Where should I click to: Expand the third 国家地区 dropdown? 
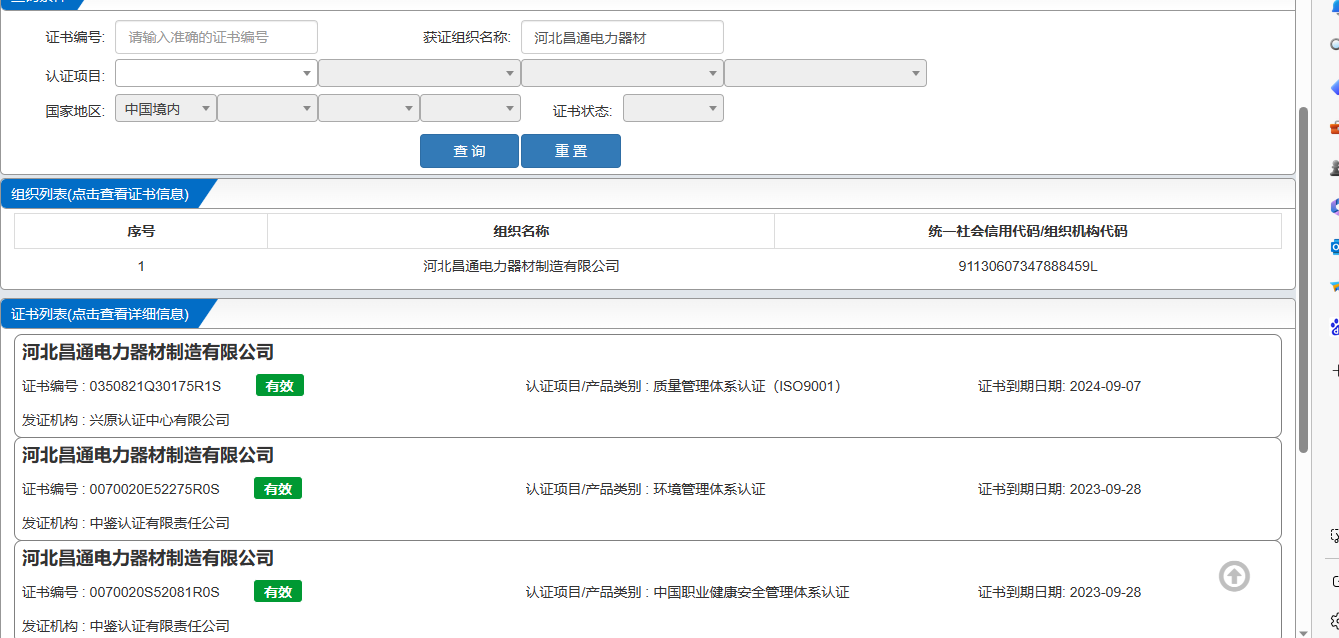point(369,108)
